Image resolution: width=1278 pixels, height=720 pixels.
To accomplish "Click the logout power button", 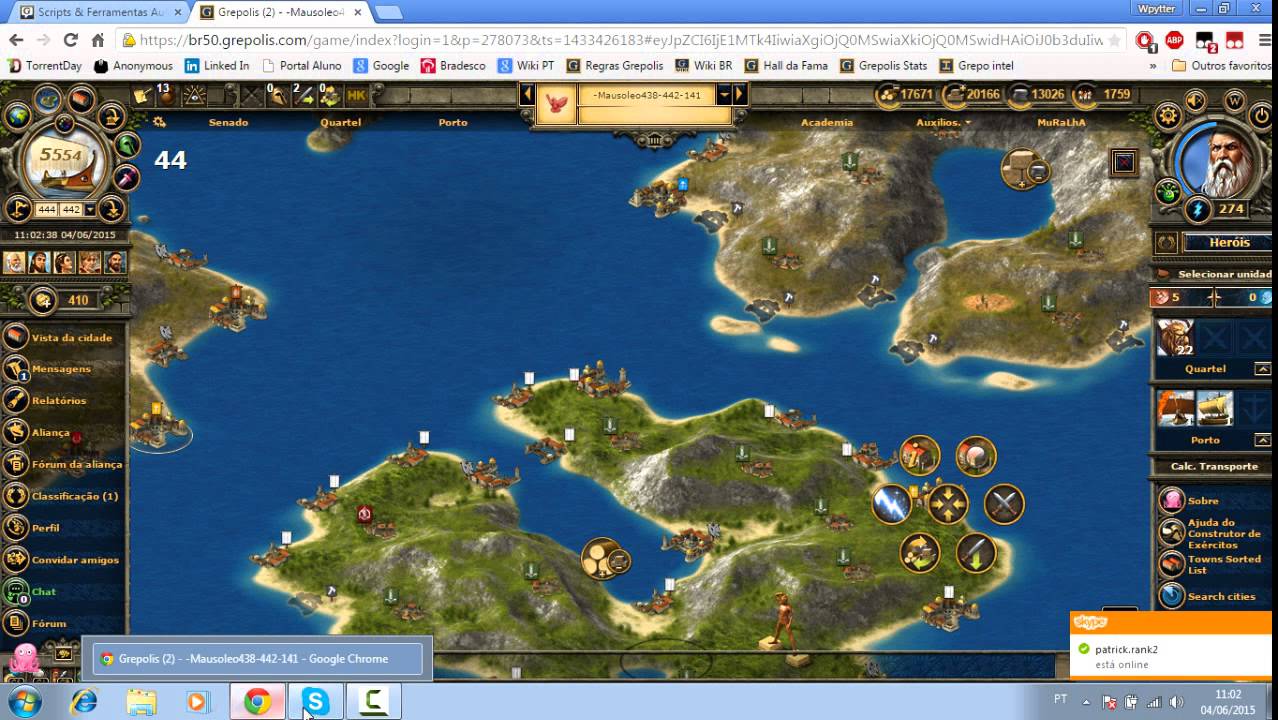I will click(1261, 115).
